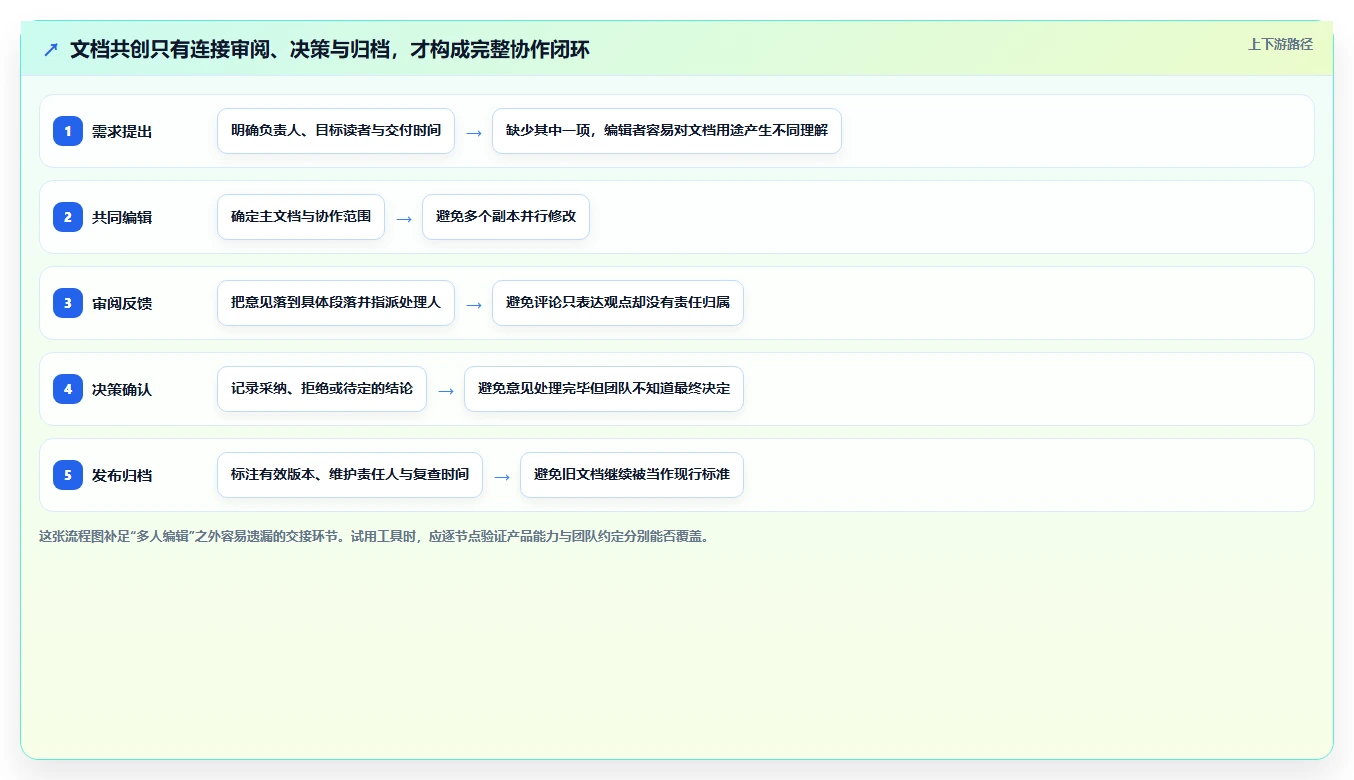Select the 审阅反馈 step label
This screenshot has width=1354, height=780.
coord(122,303)
